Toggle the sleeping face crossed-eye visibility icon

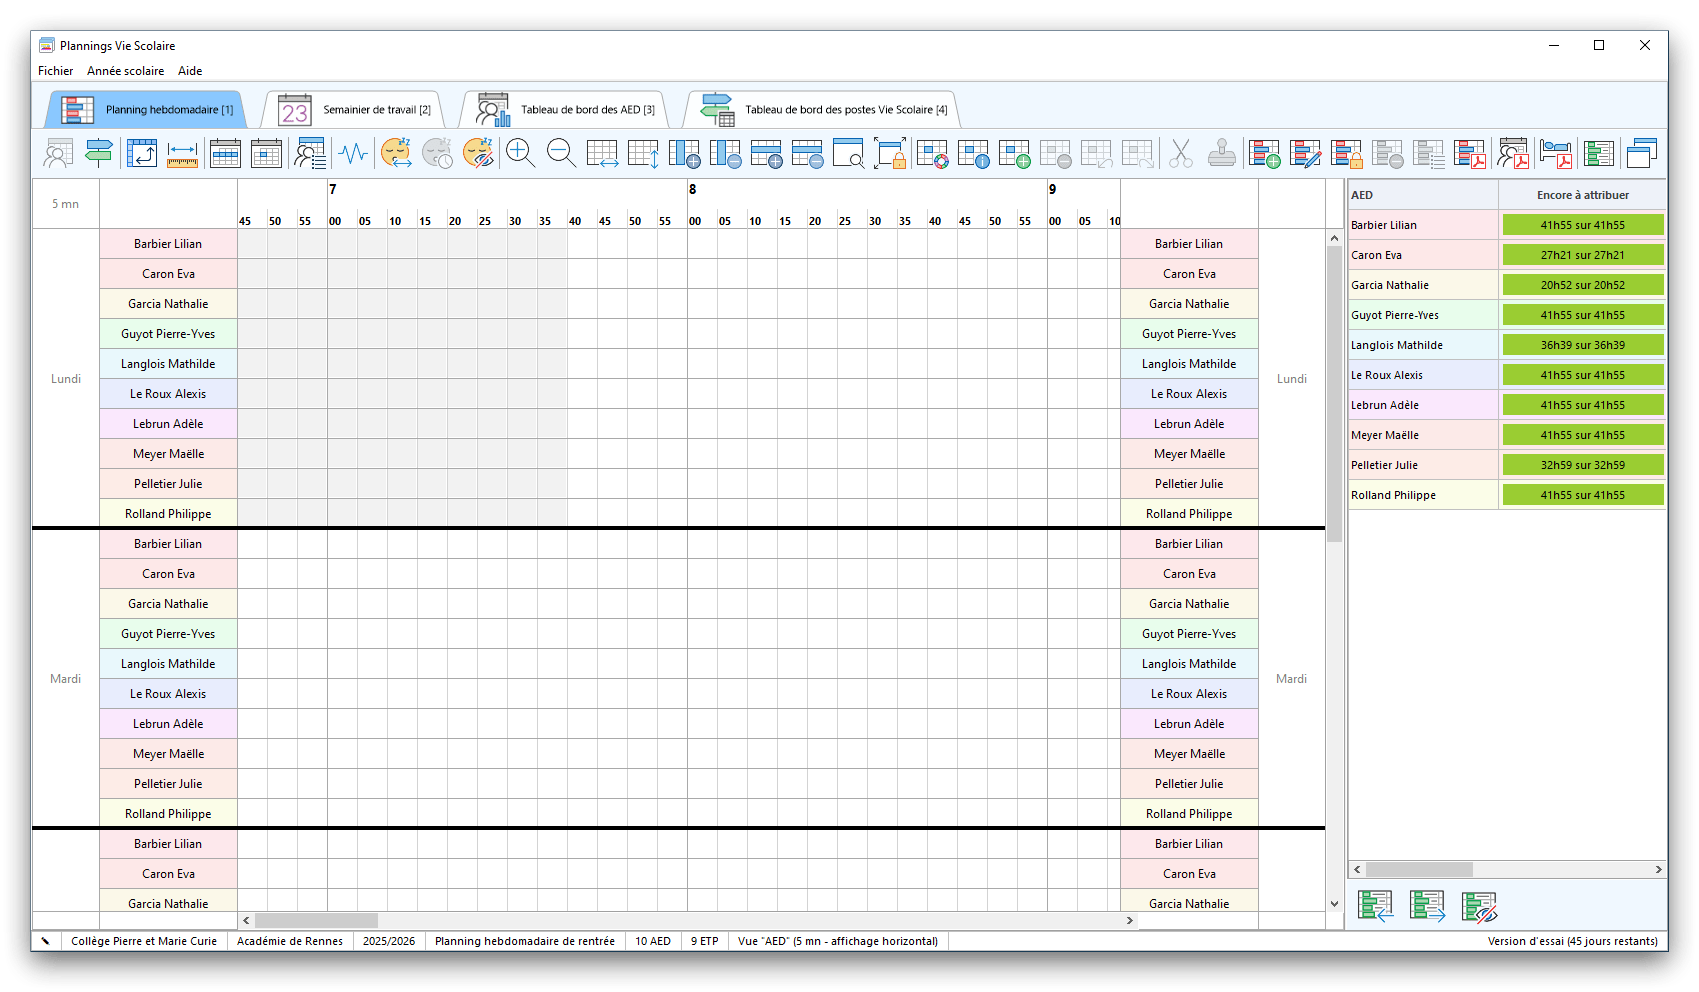(x=478, y=153)
